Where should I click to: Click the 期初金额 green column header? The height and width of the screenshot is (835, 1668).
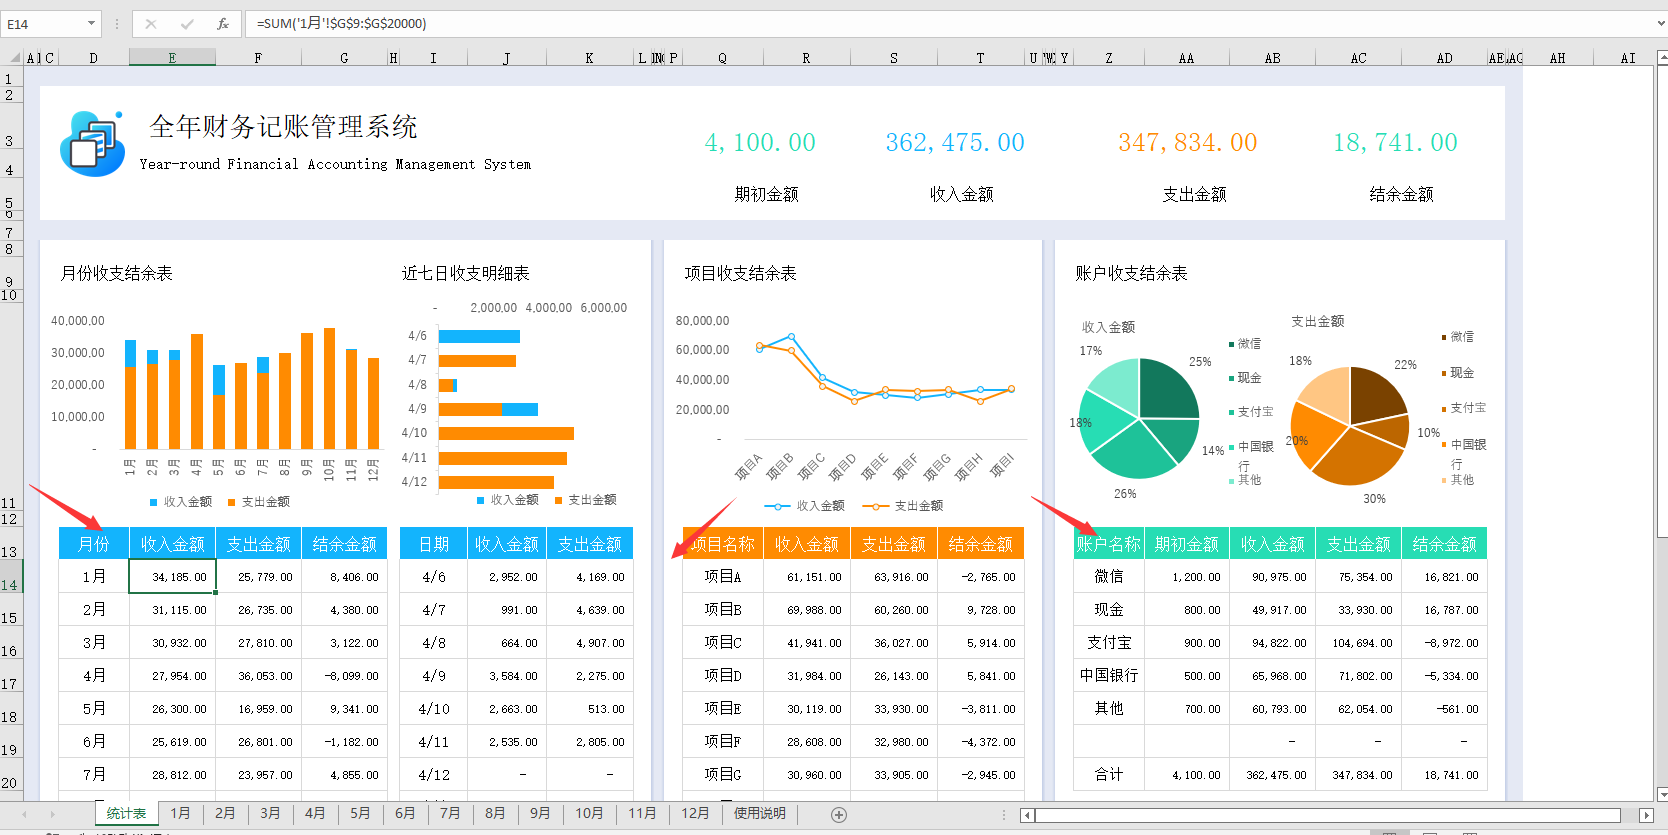coord(1187,544)
